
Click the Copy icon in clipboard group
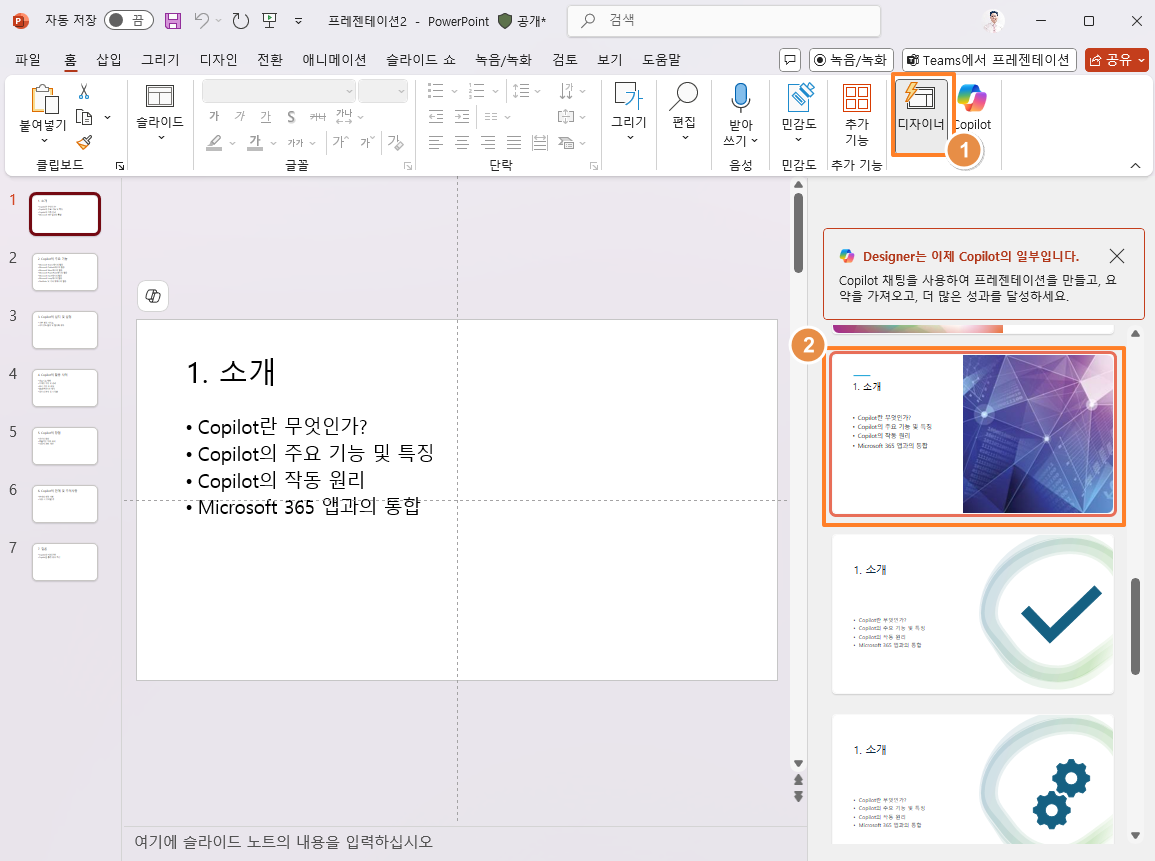coord(85,117)
